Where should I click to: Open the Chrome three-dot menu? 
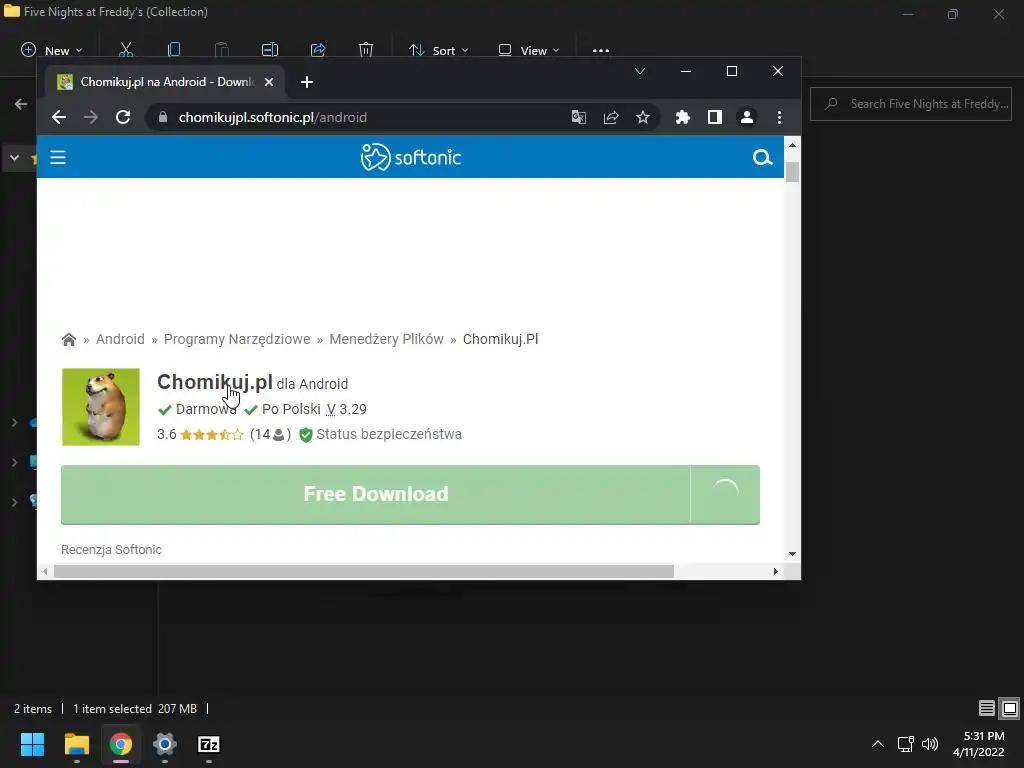click(x=779, y=118)
